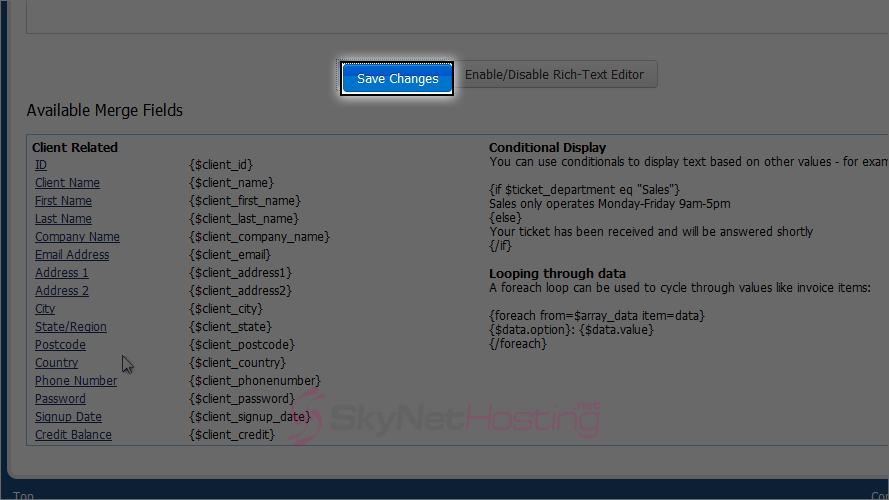Insert the State/Region merge field
This screenshot has height=500, width=889.
click(x=71, y=327)
